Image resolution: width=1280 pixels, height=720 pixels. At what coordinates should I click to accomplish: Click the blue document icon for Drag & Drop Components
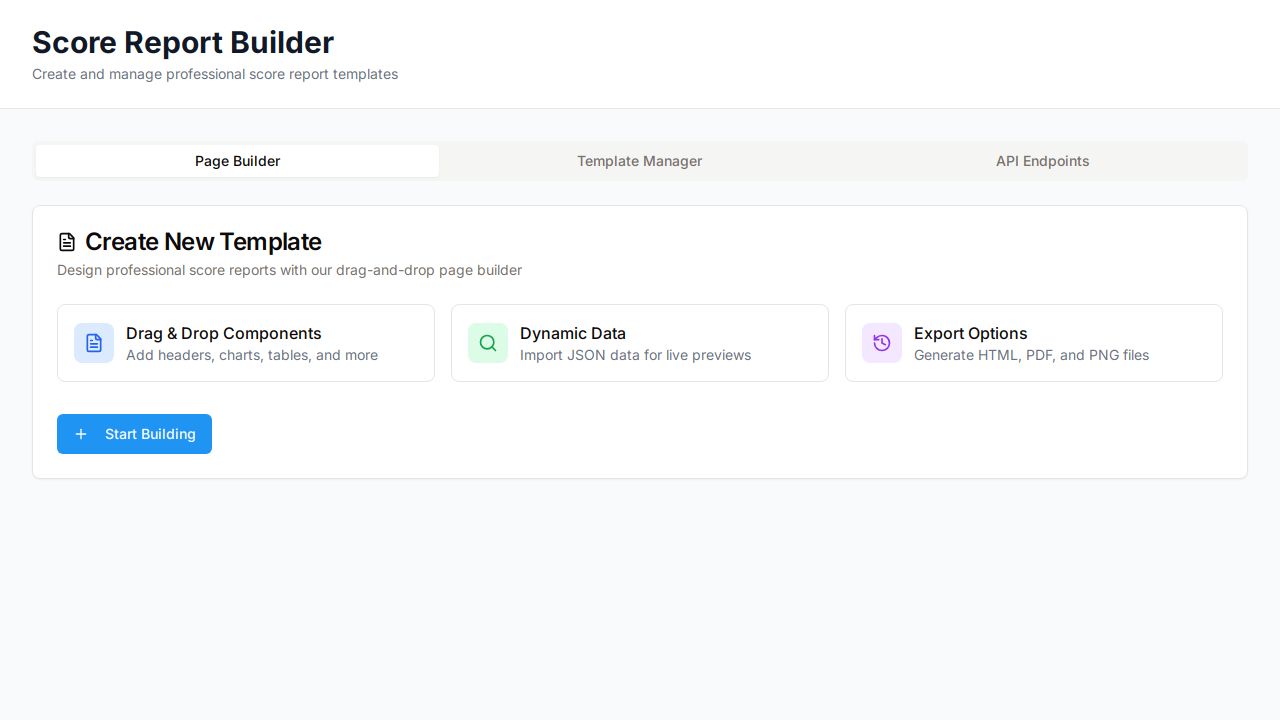click(94, 343)
